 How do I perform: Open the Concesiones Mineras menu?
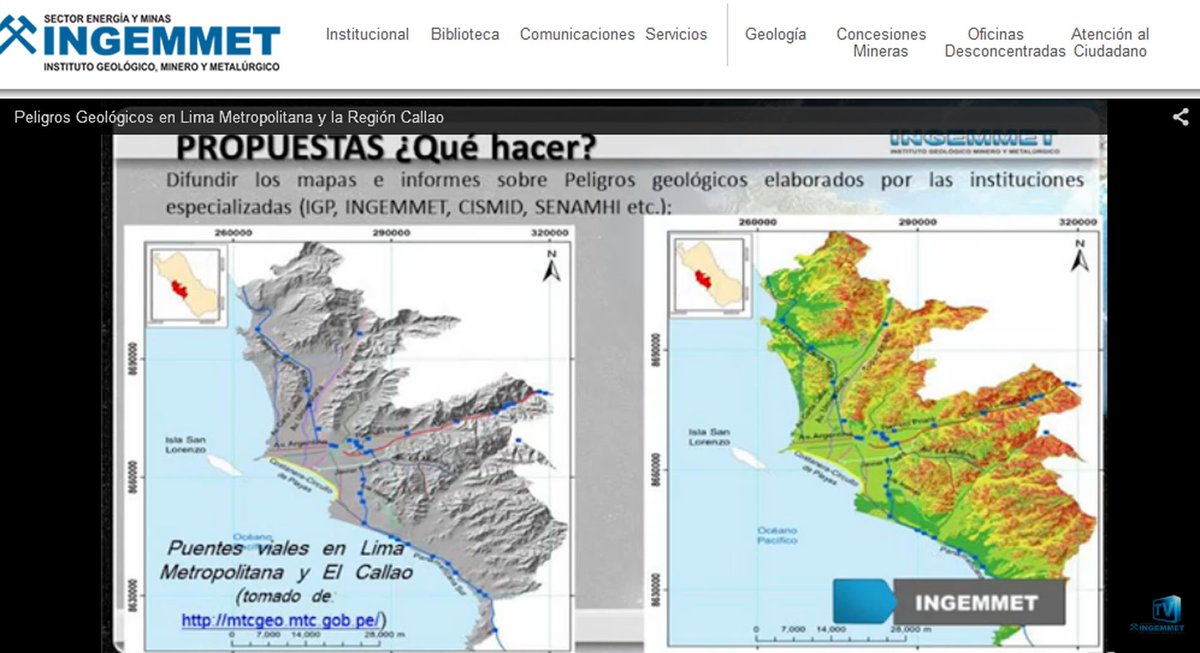pyautogui.click(x=881, y=42)
